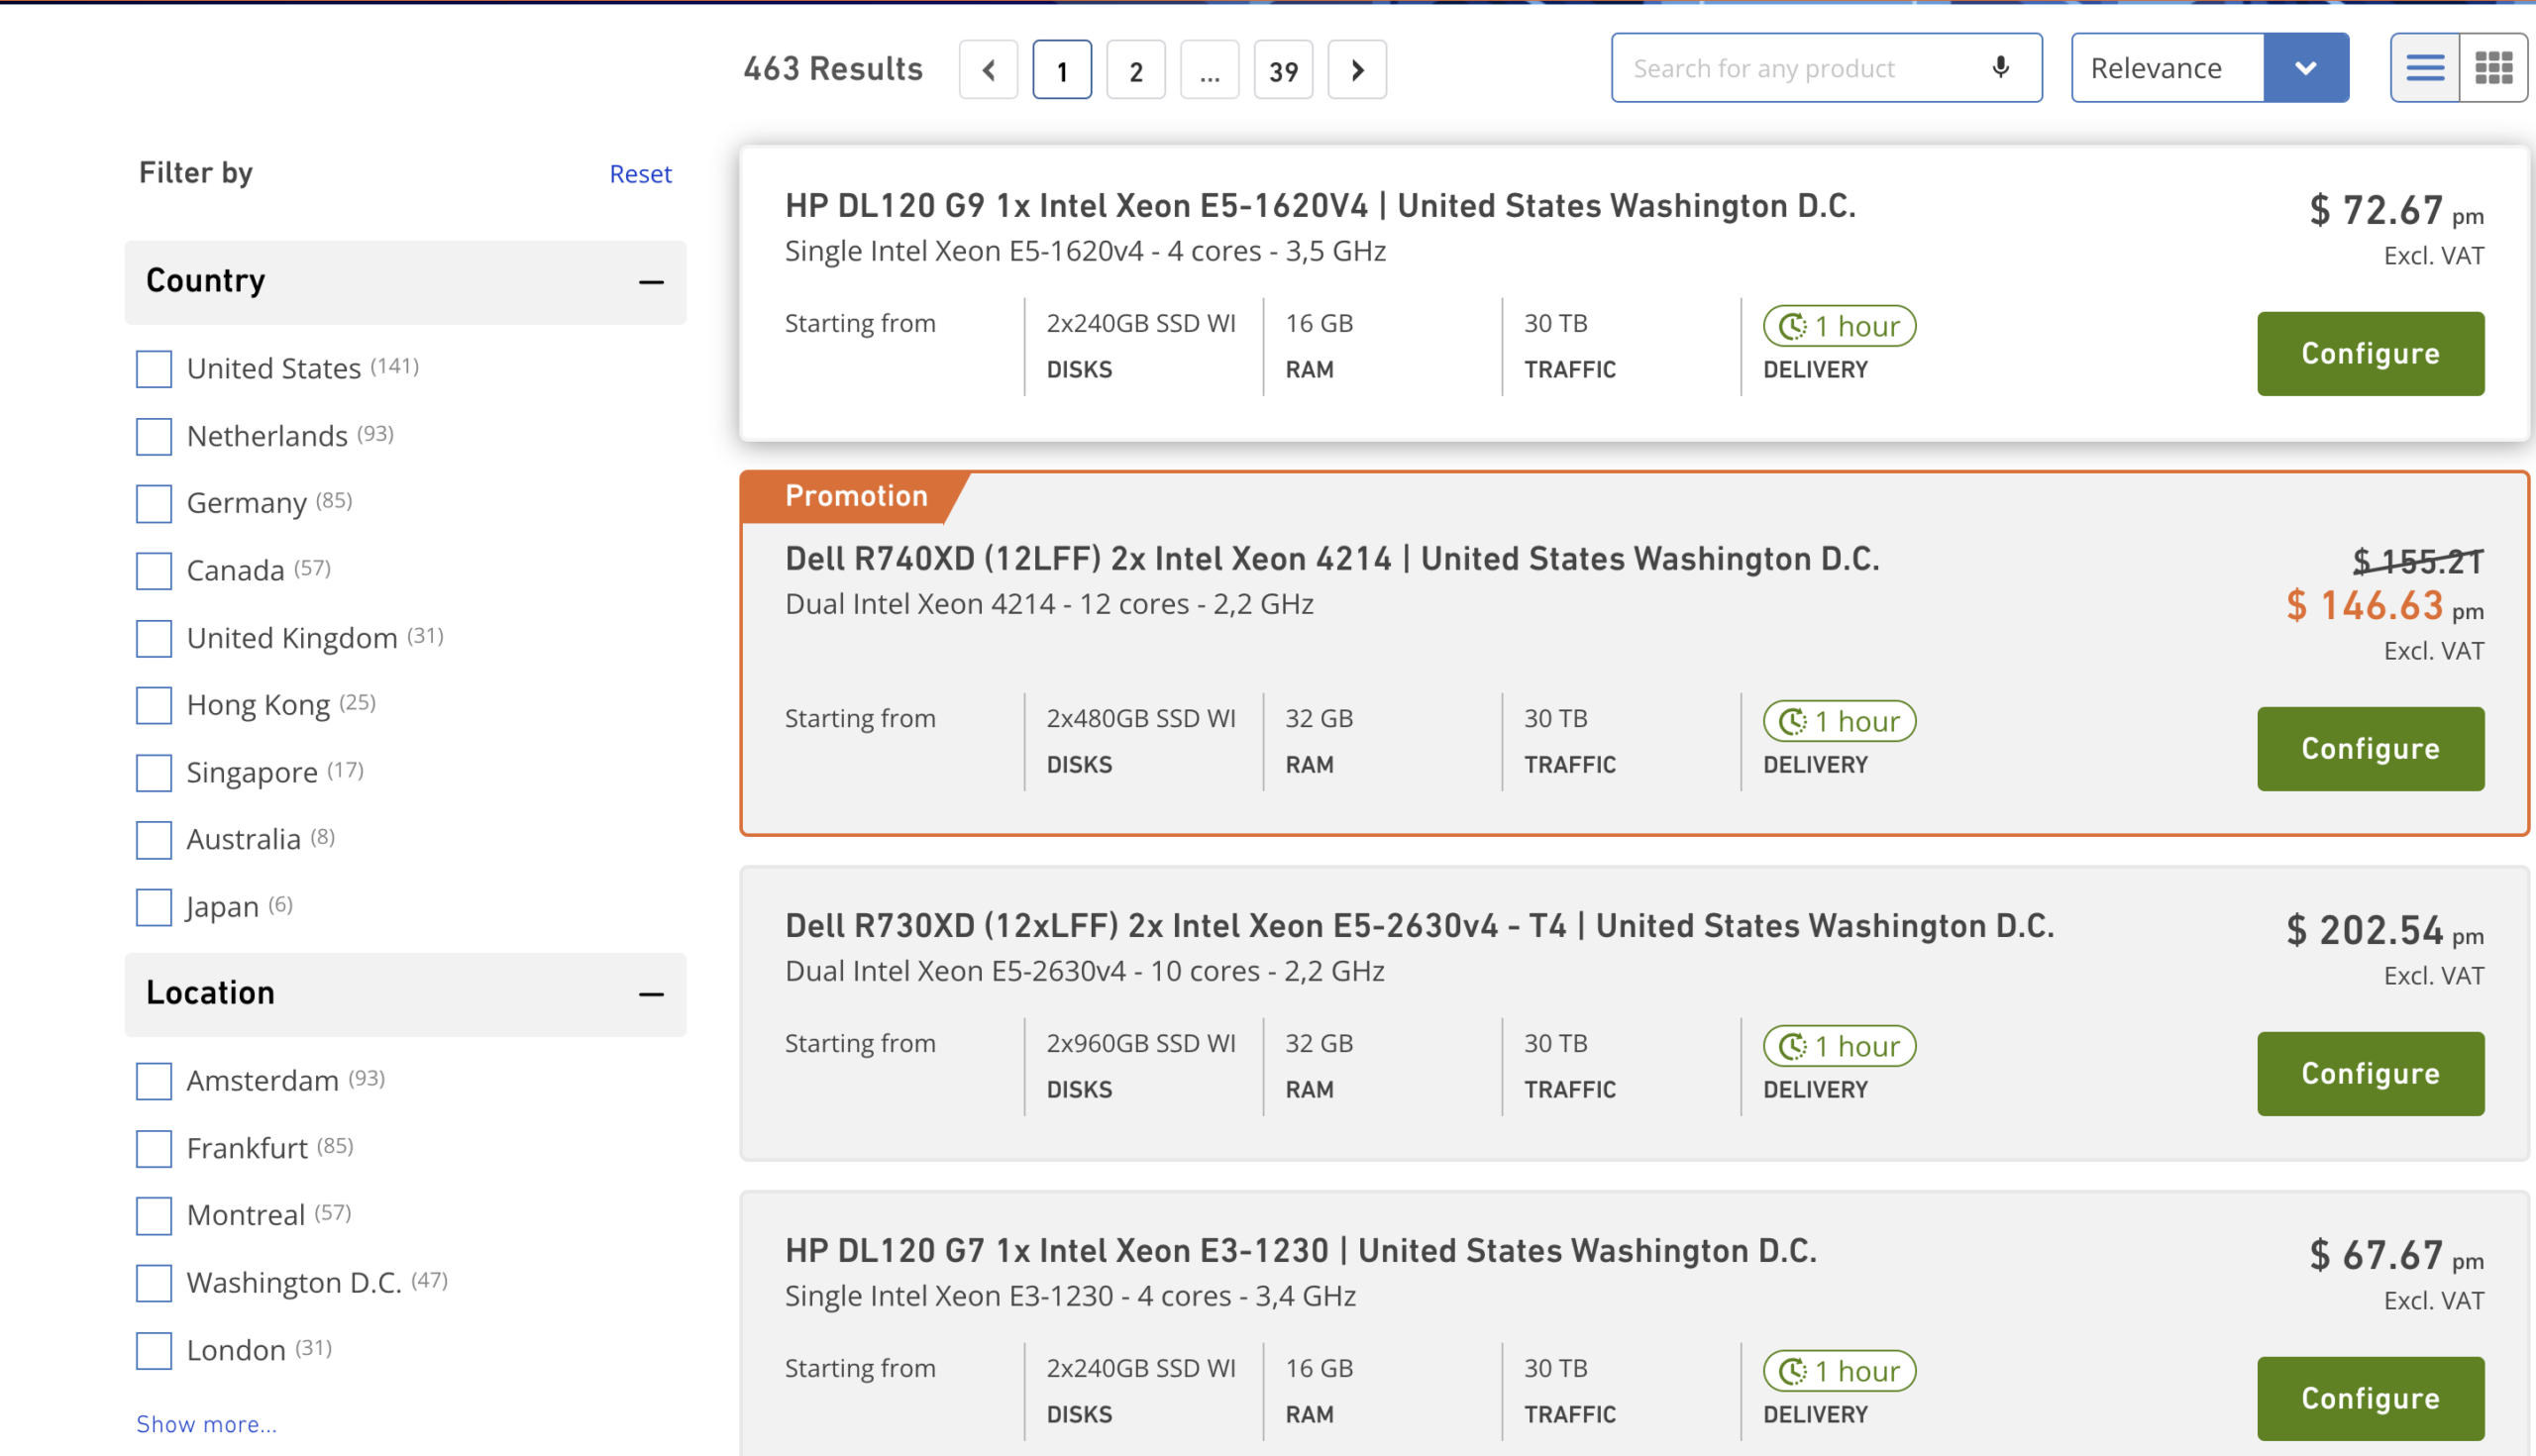Focus the product search field
Viewport: 2536px width, 1456px height.
click(1800, 68)
